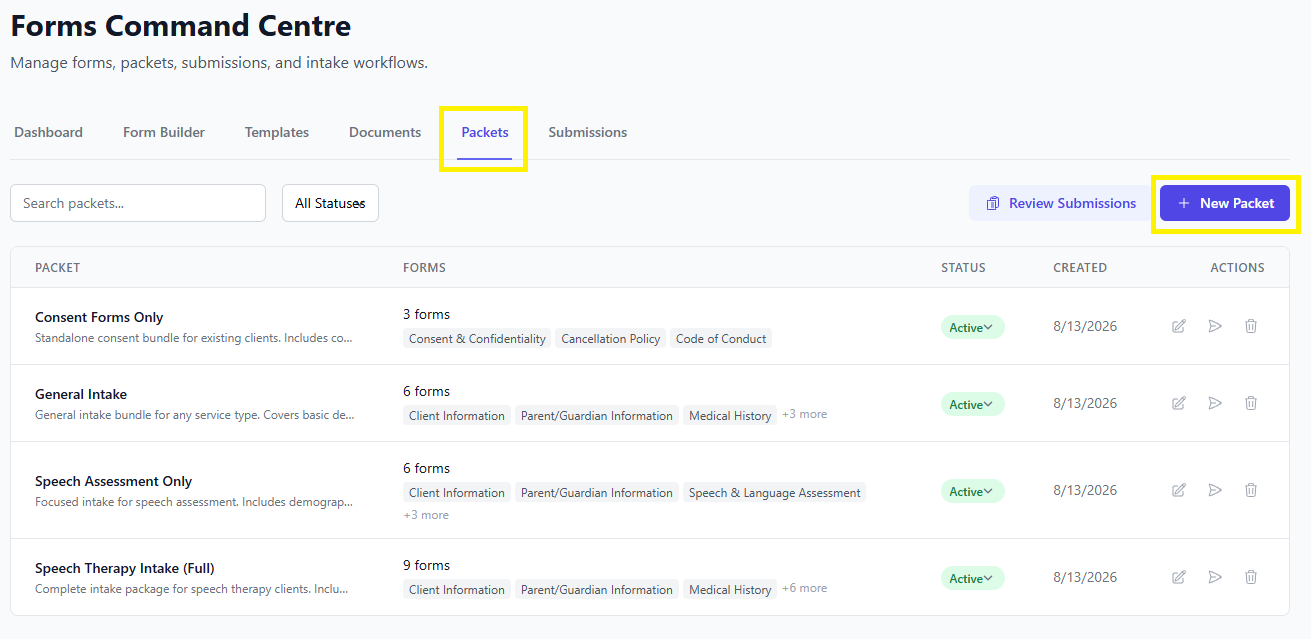Switch to the Dashboard tab
This screenshot has height=639, width=1311.
(48, 132)
